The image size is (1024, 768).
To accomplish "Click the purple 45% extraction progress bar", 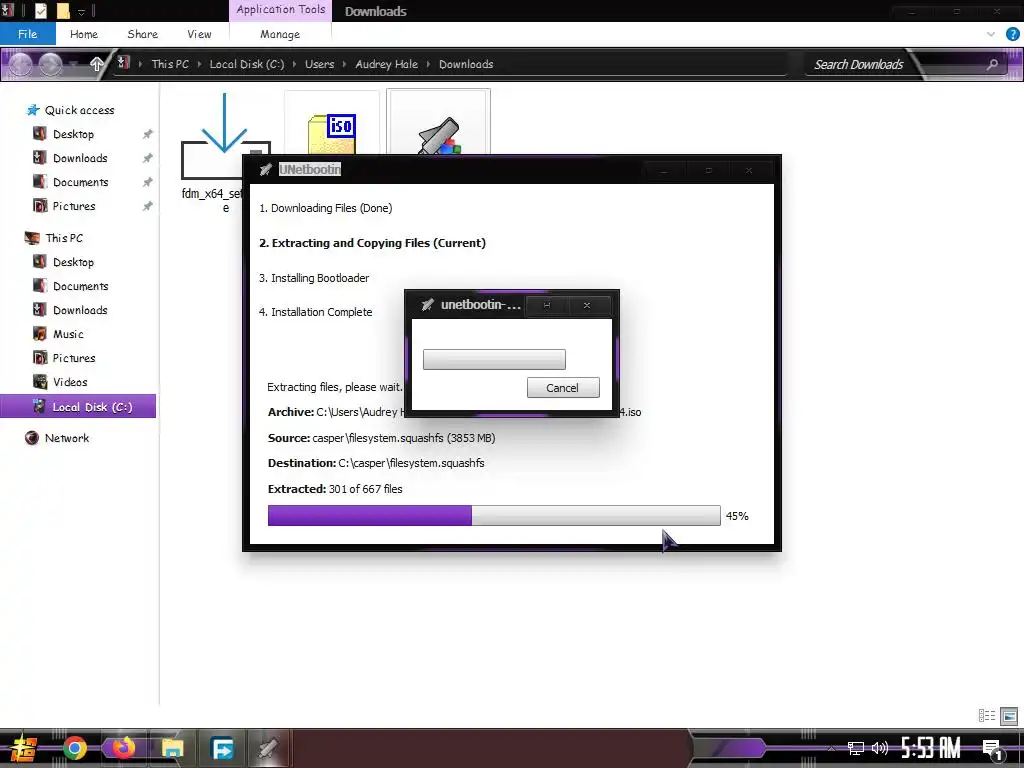I will pyautogui.click(x=494, y=515).
